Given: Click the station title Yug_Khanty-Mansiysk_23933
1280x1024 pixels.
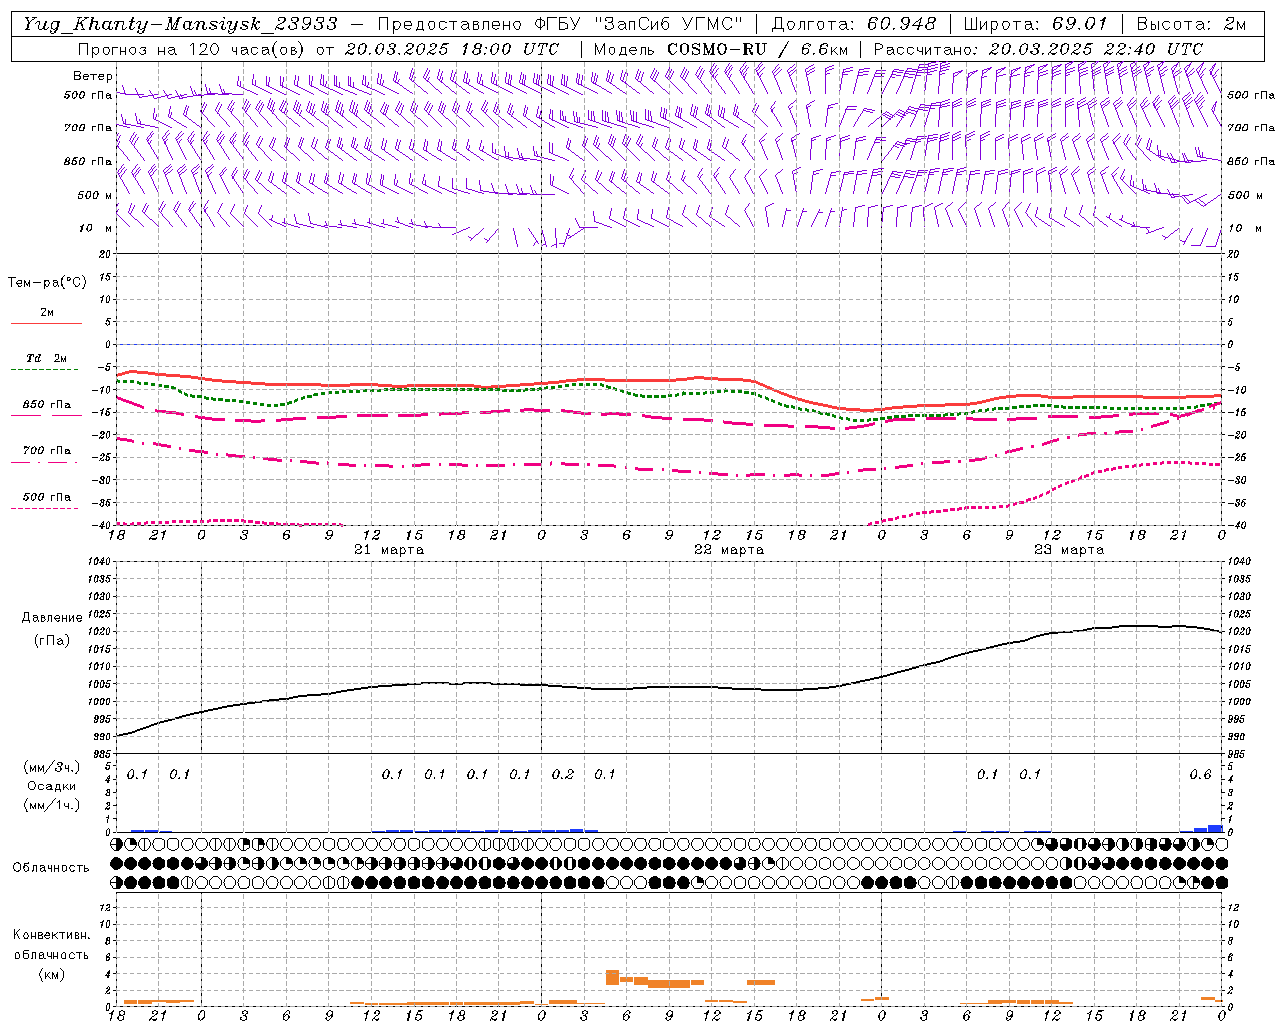Looking at the screenshot, I should 180,24.
